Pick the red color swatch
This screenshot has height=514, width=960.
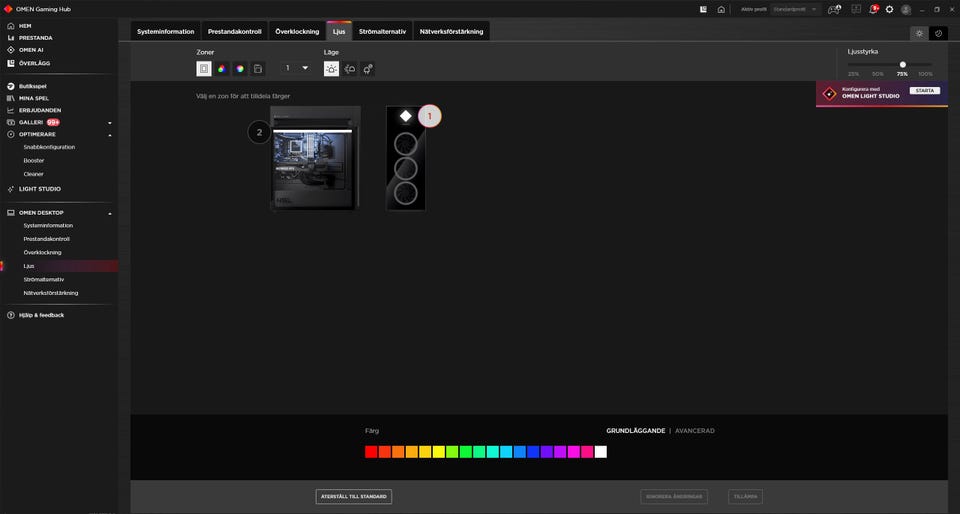click(x=371, y=452)
